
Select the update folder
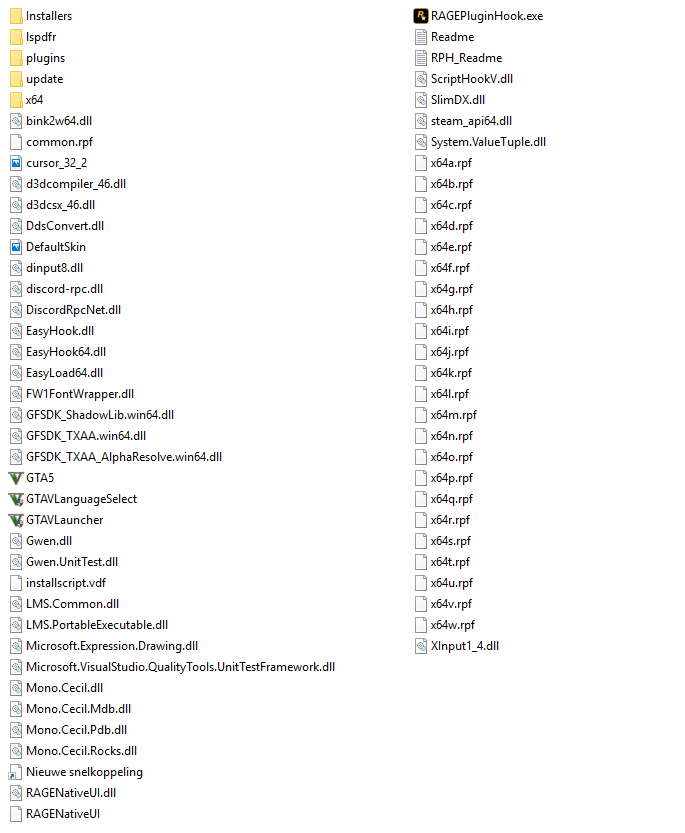[x=36, y=79]
